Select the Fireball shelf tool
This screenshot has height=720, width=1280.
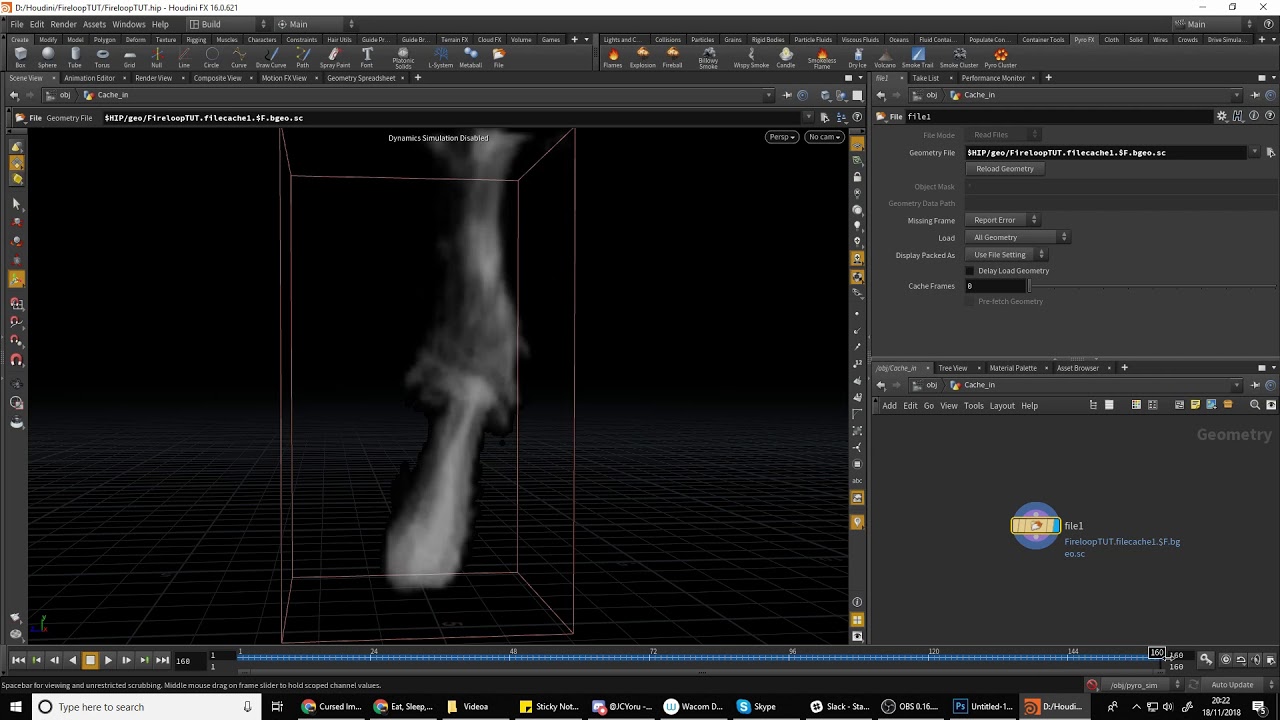coord(672,58)
